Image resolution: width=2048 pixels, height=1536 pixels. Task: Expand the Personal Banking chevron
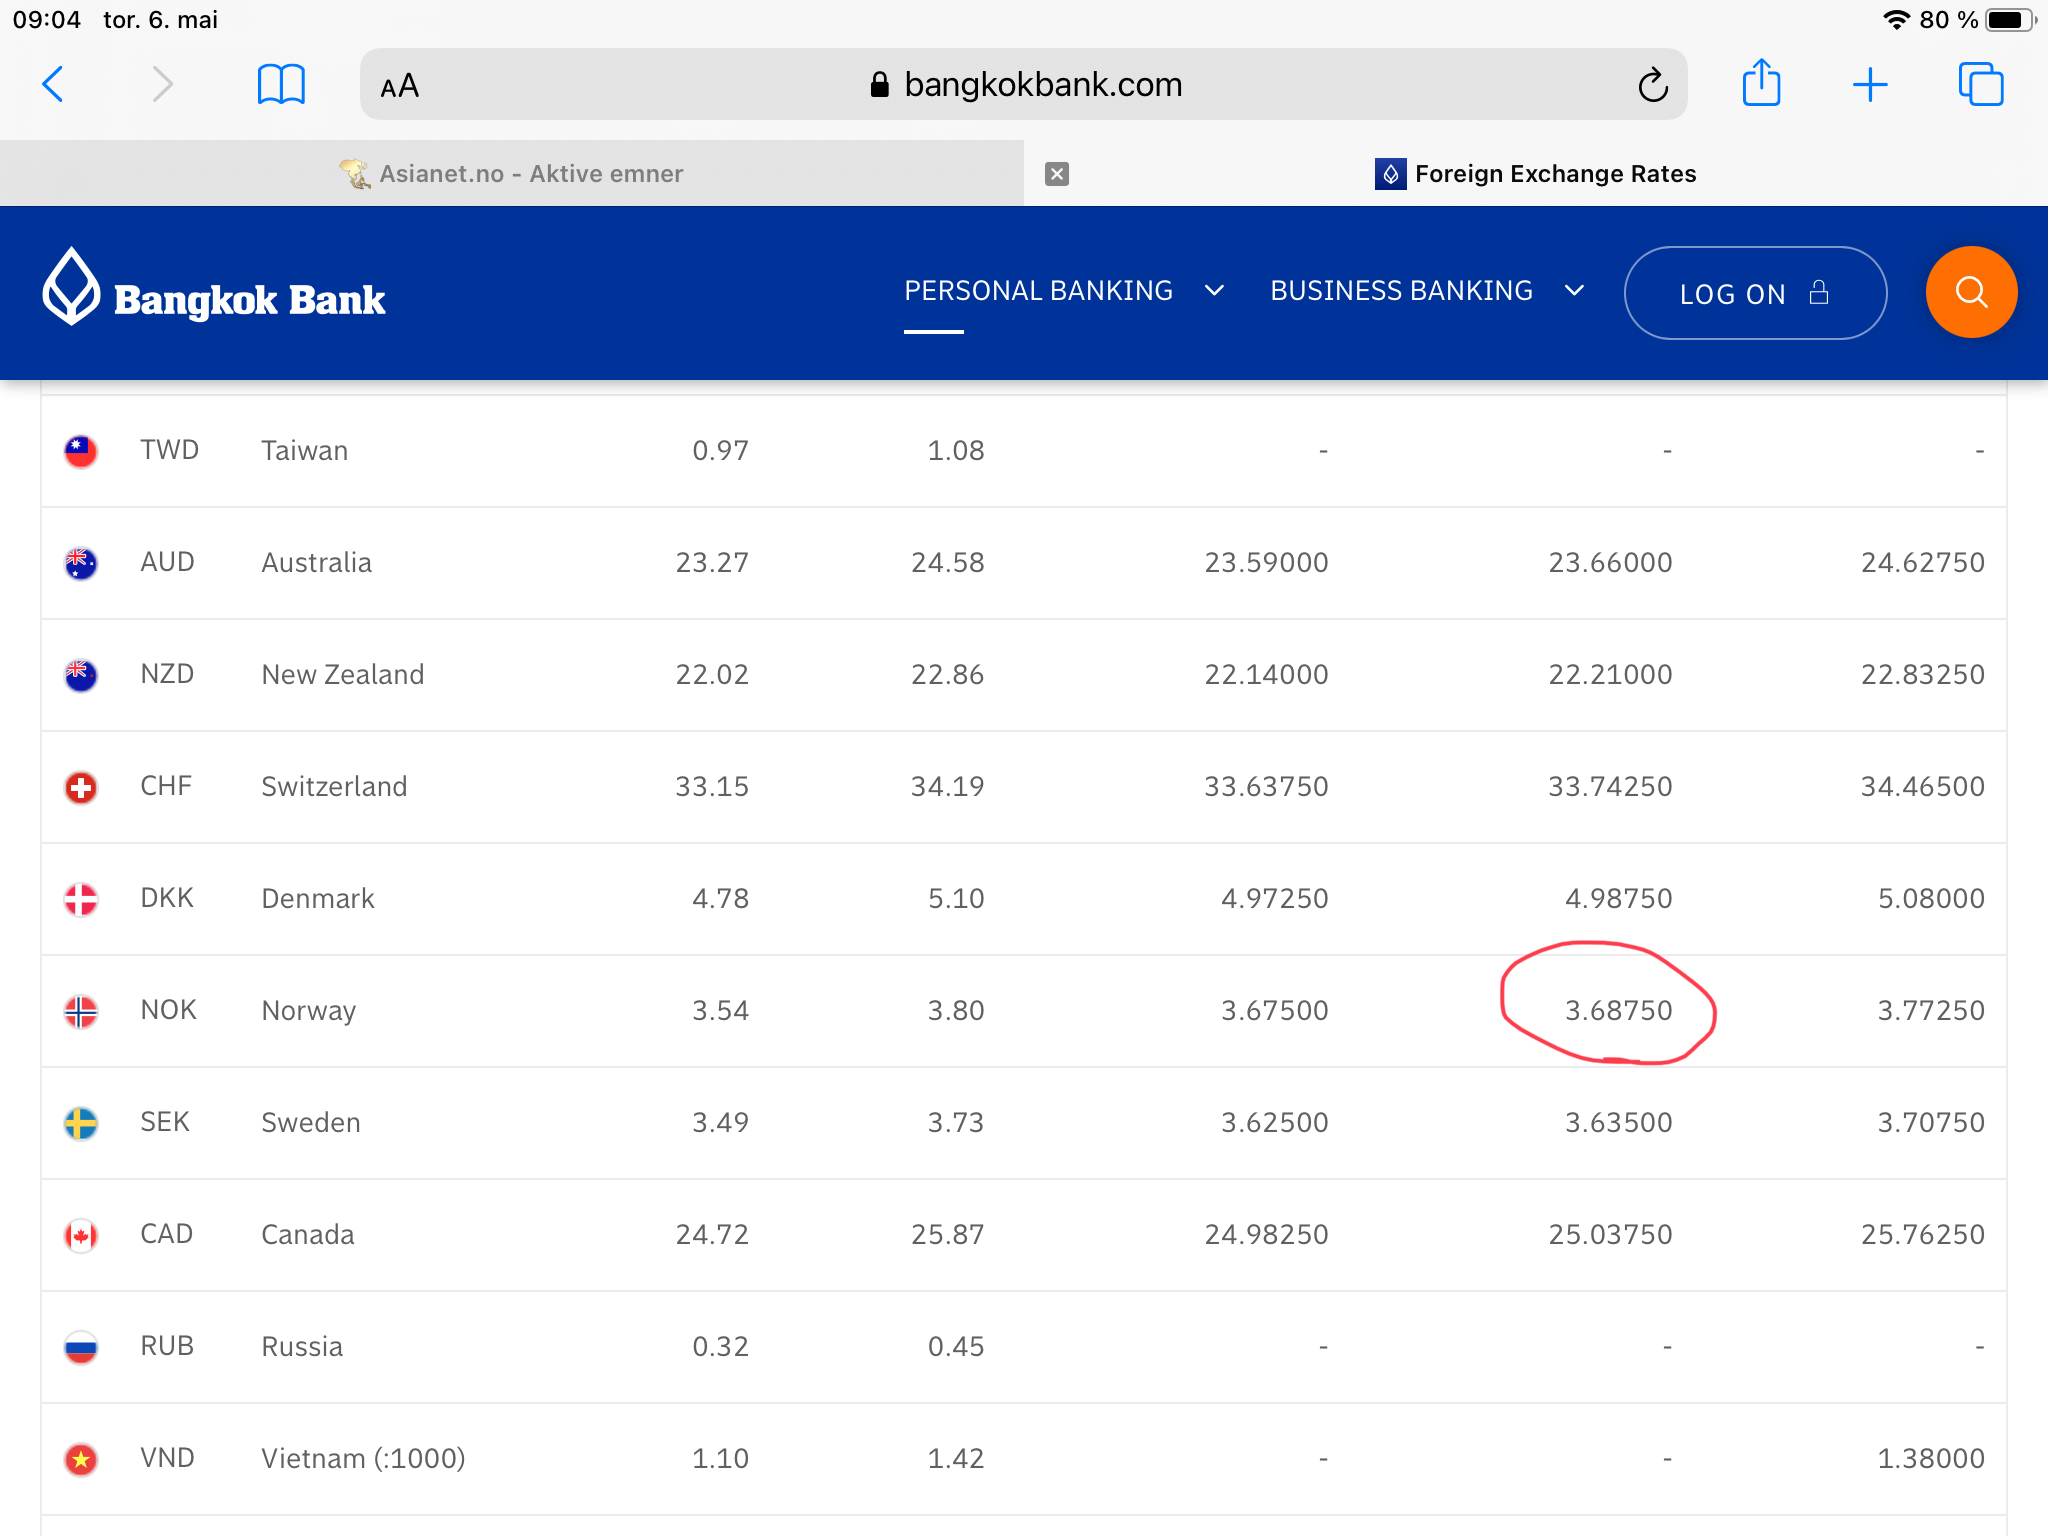1214,291
